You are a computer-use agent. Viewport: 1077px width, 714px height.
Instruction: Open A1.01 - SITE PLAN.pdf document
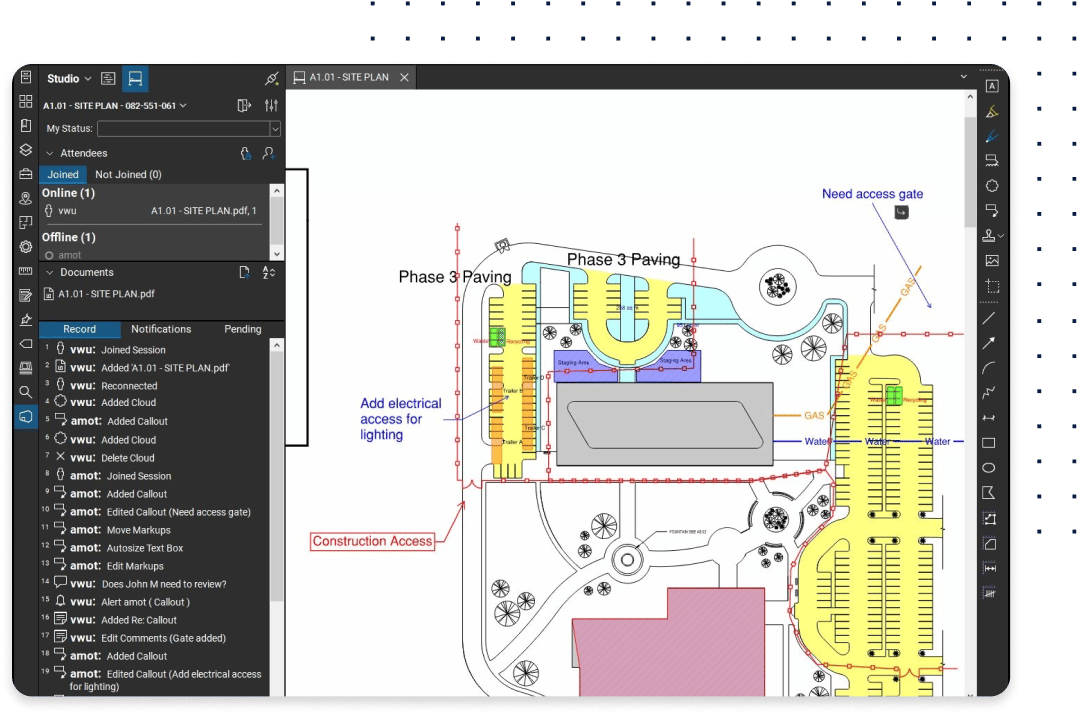click(x=106, y=294)
